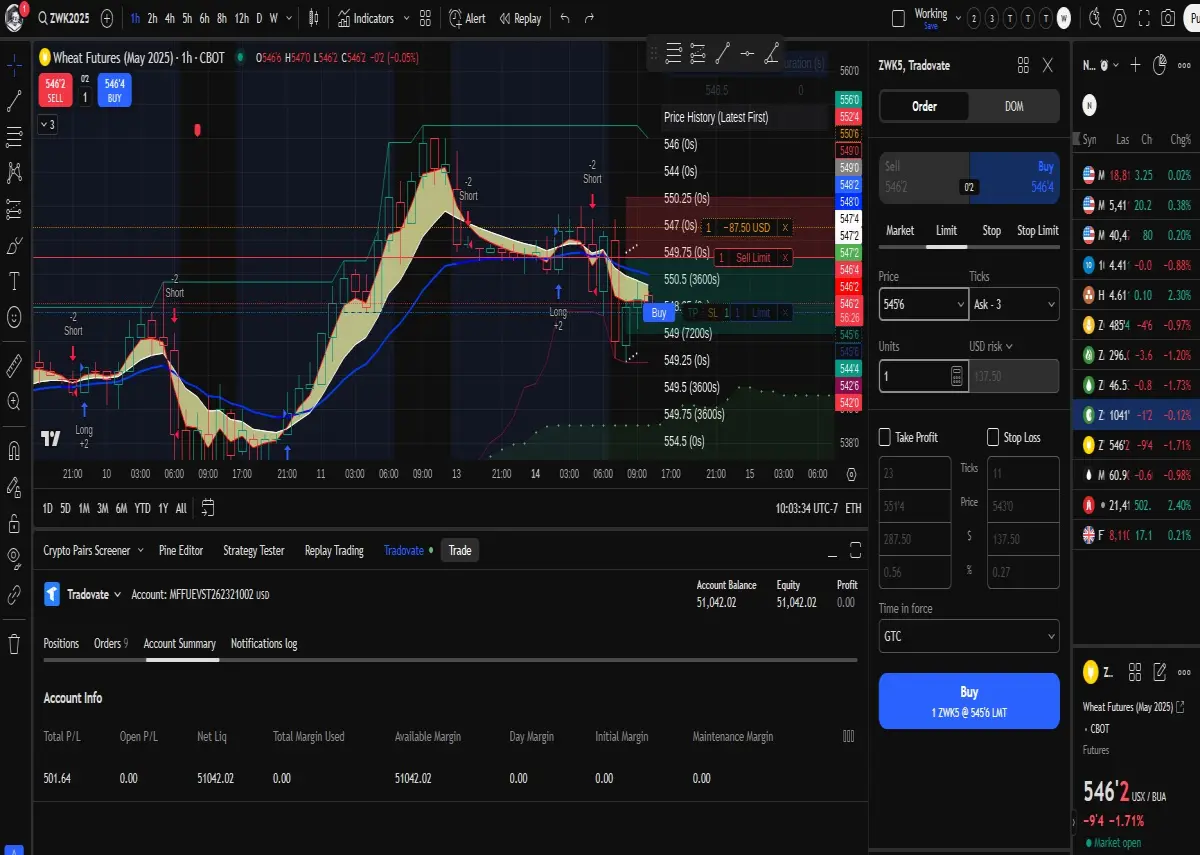Open the Notifications log tab
Image resolution: width=1200 pixels, height=855 pixels.
[x=264, y=643]
